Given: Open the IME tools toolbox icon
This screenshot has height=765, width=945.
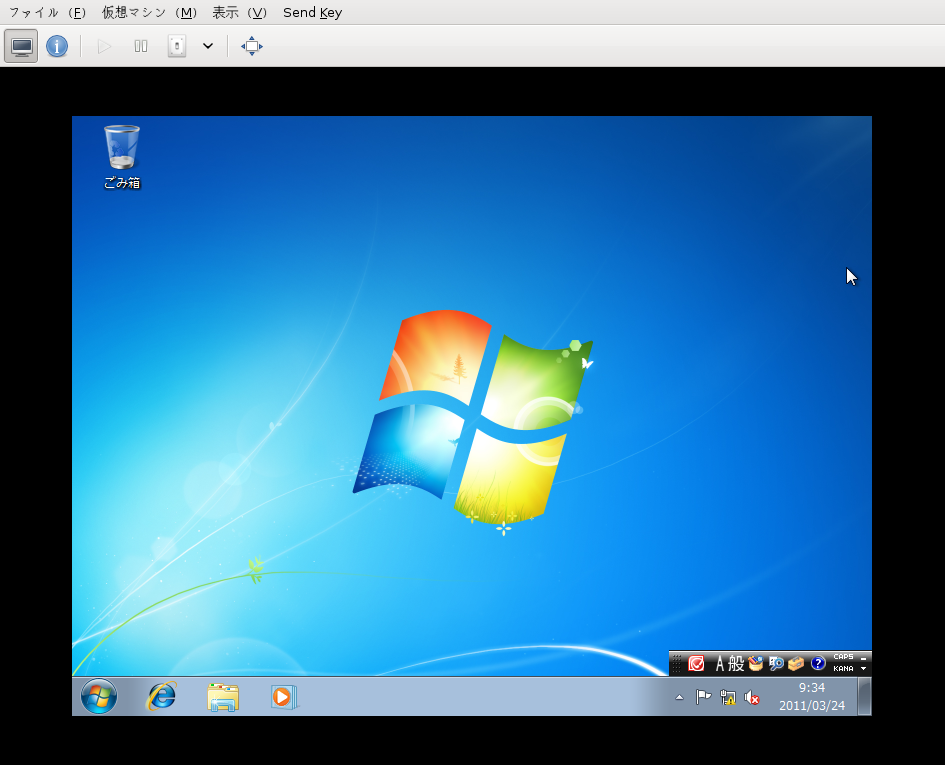Looking at the screenshot, I should point(796,664).
